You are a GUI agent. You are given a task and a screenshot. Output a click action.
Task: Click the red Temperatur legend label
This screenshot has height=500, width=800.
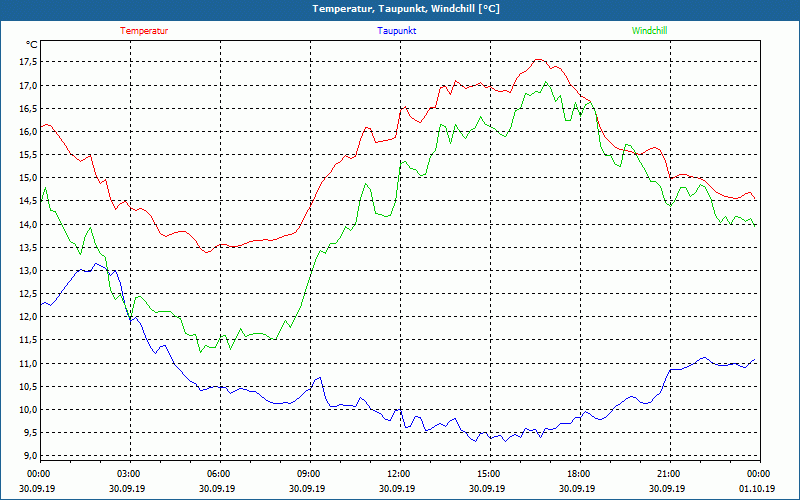[144, 31]
